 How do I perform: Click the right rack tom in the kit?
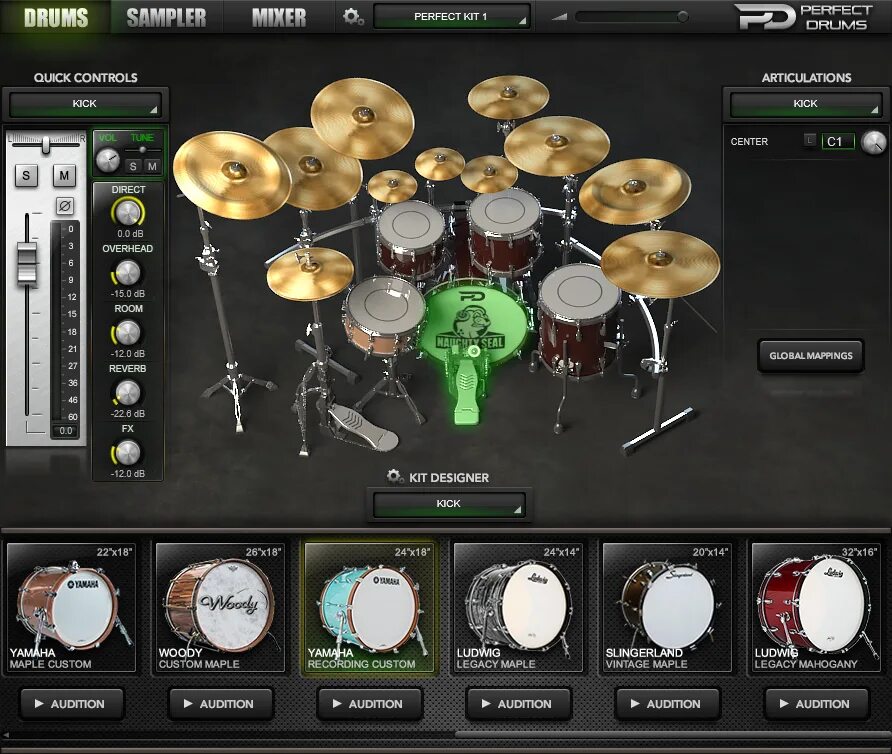point(505,229)
